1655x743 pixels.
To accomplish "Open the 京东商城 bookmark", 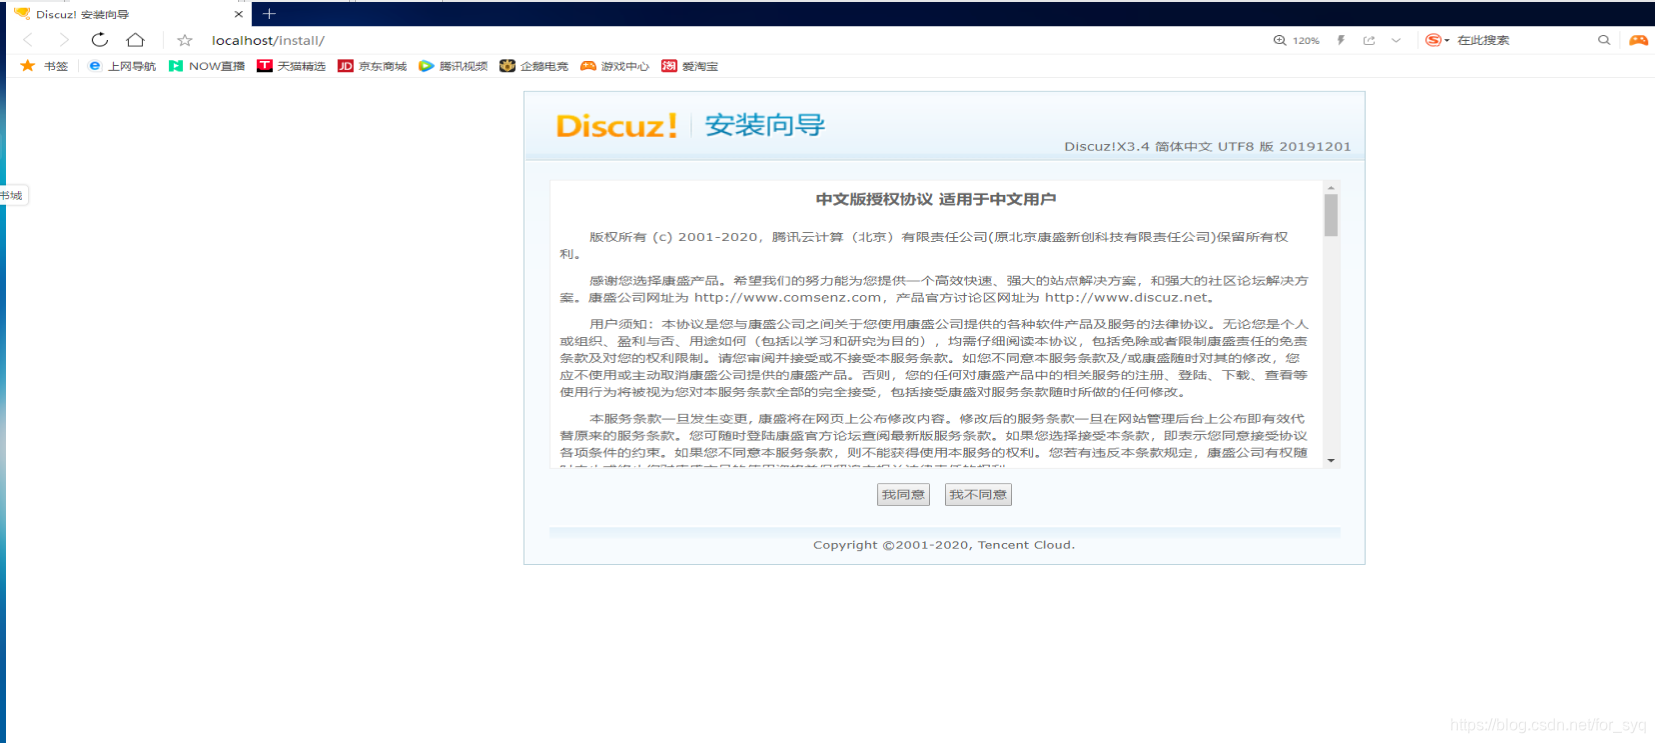I will click(372, 66).
